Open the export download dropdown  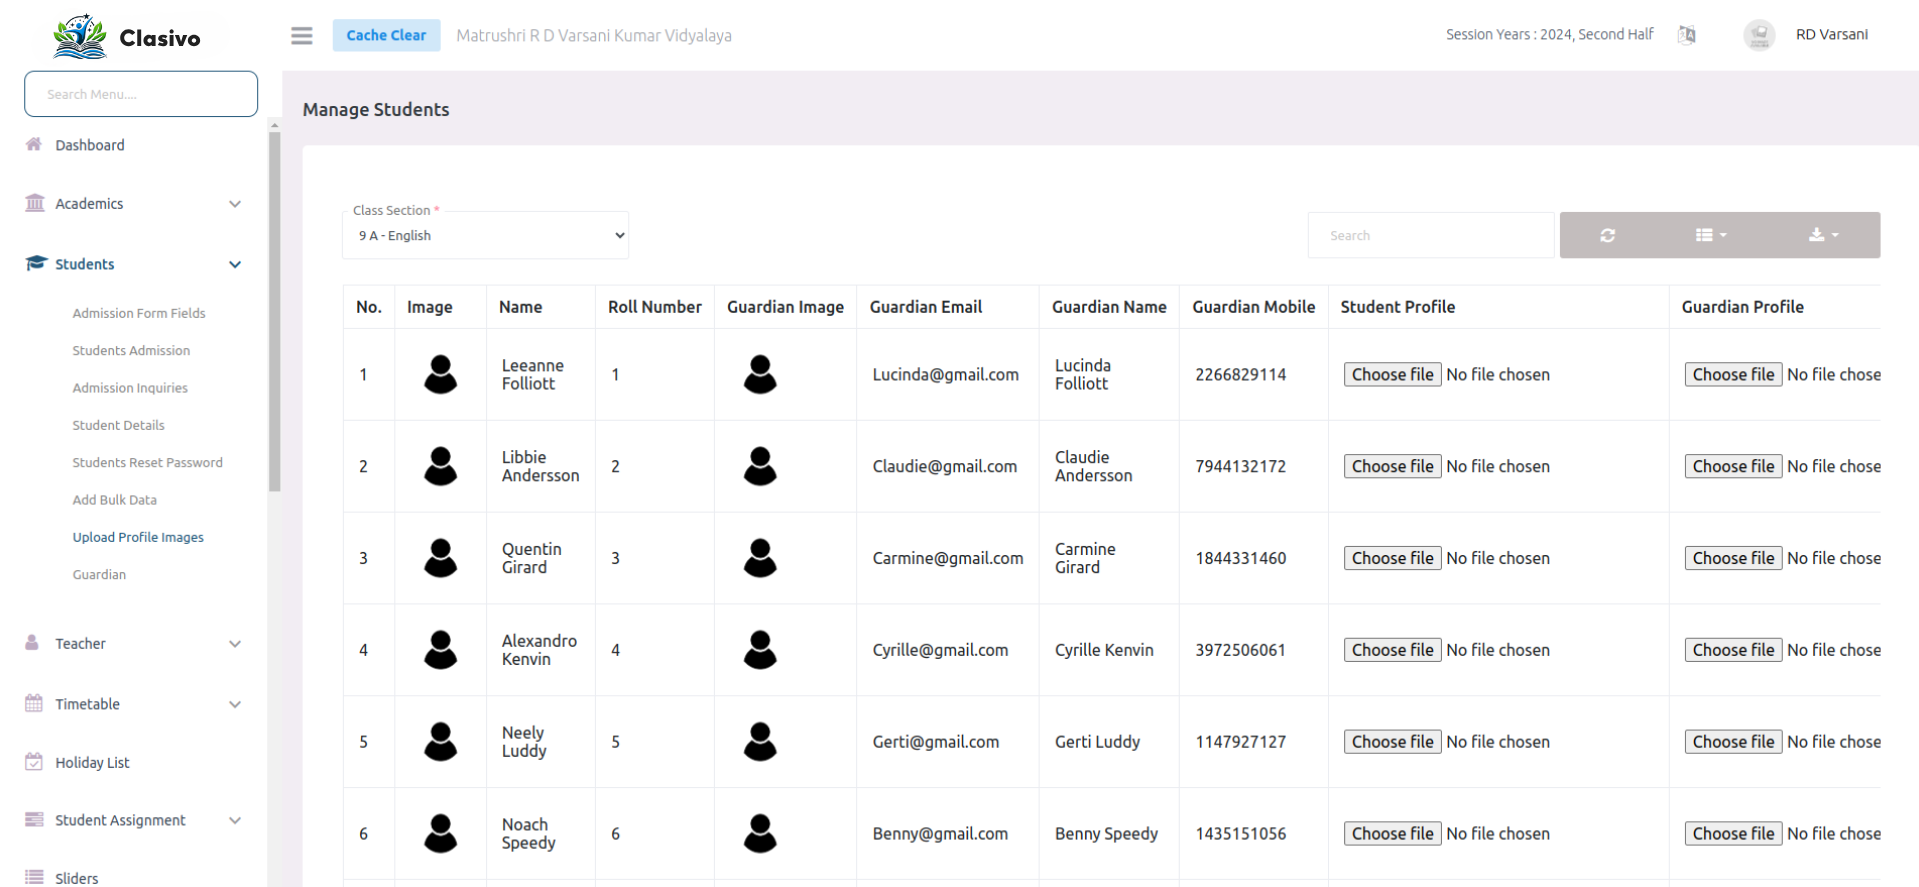tap(1823, 235)
